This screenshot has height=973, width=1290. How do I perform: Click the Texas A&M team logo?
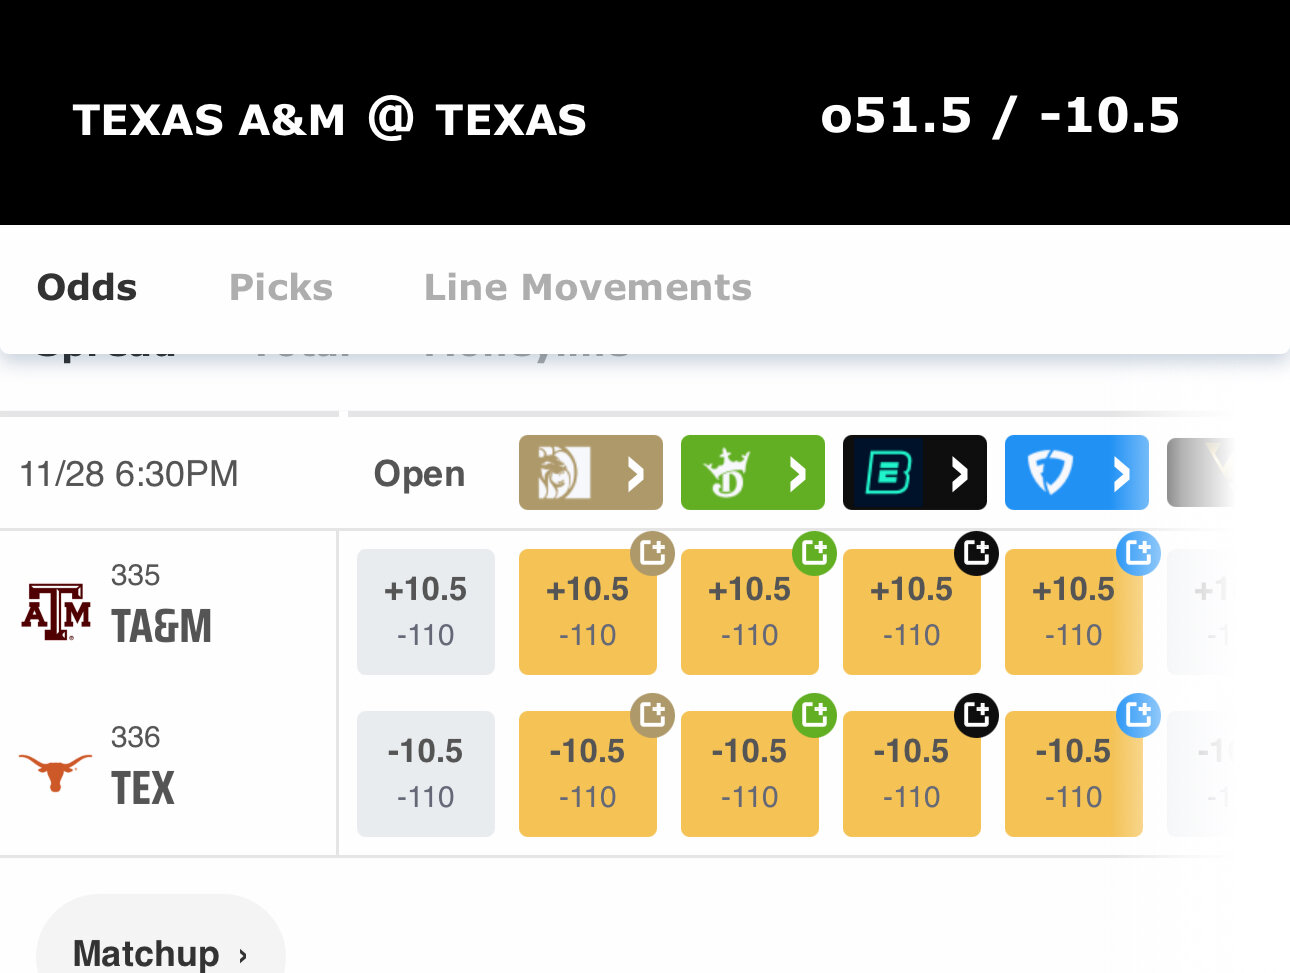tap(56, 611)
